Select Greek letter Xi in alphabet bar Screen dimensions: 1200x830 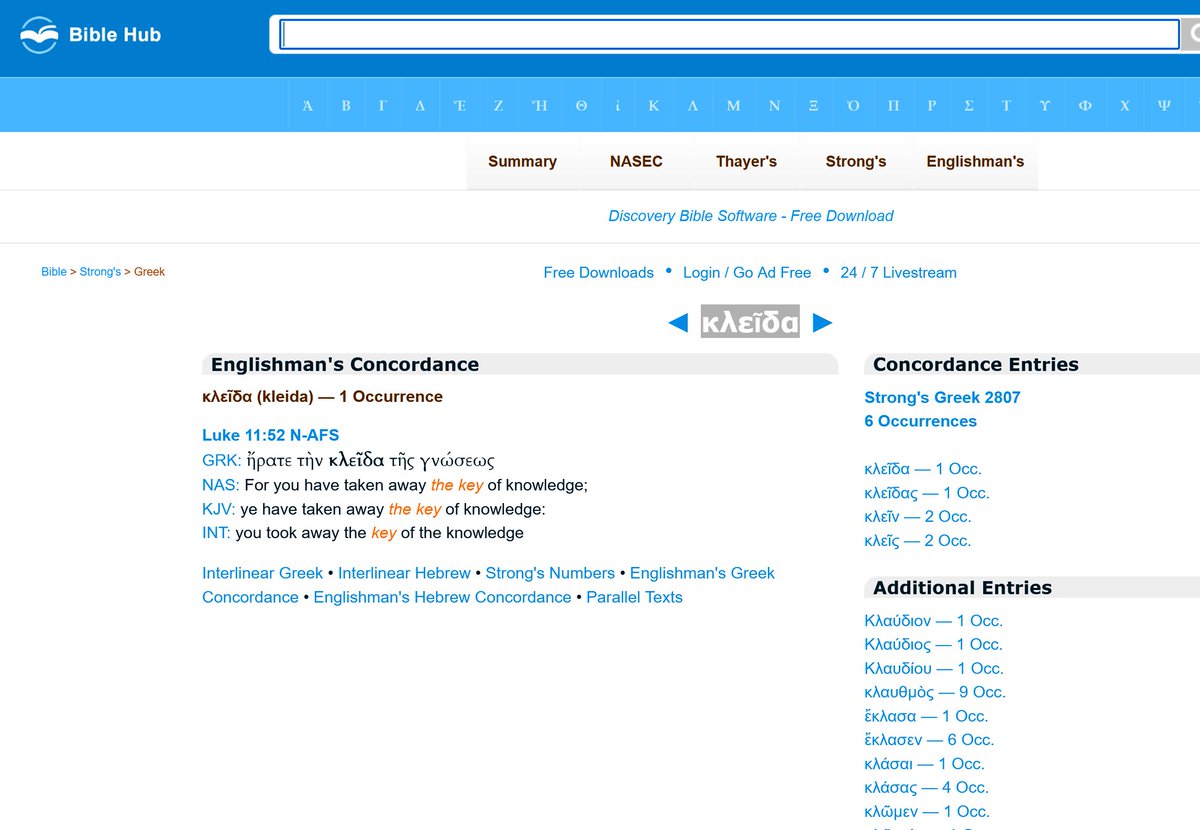pyautogui.click(x=813, y=105)
